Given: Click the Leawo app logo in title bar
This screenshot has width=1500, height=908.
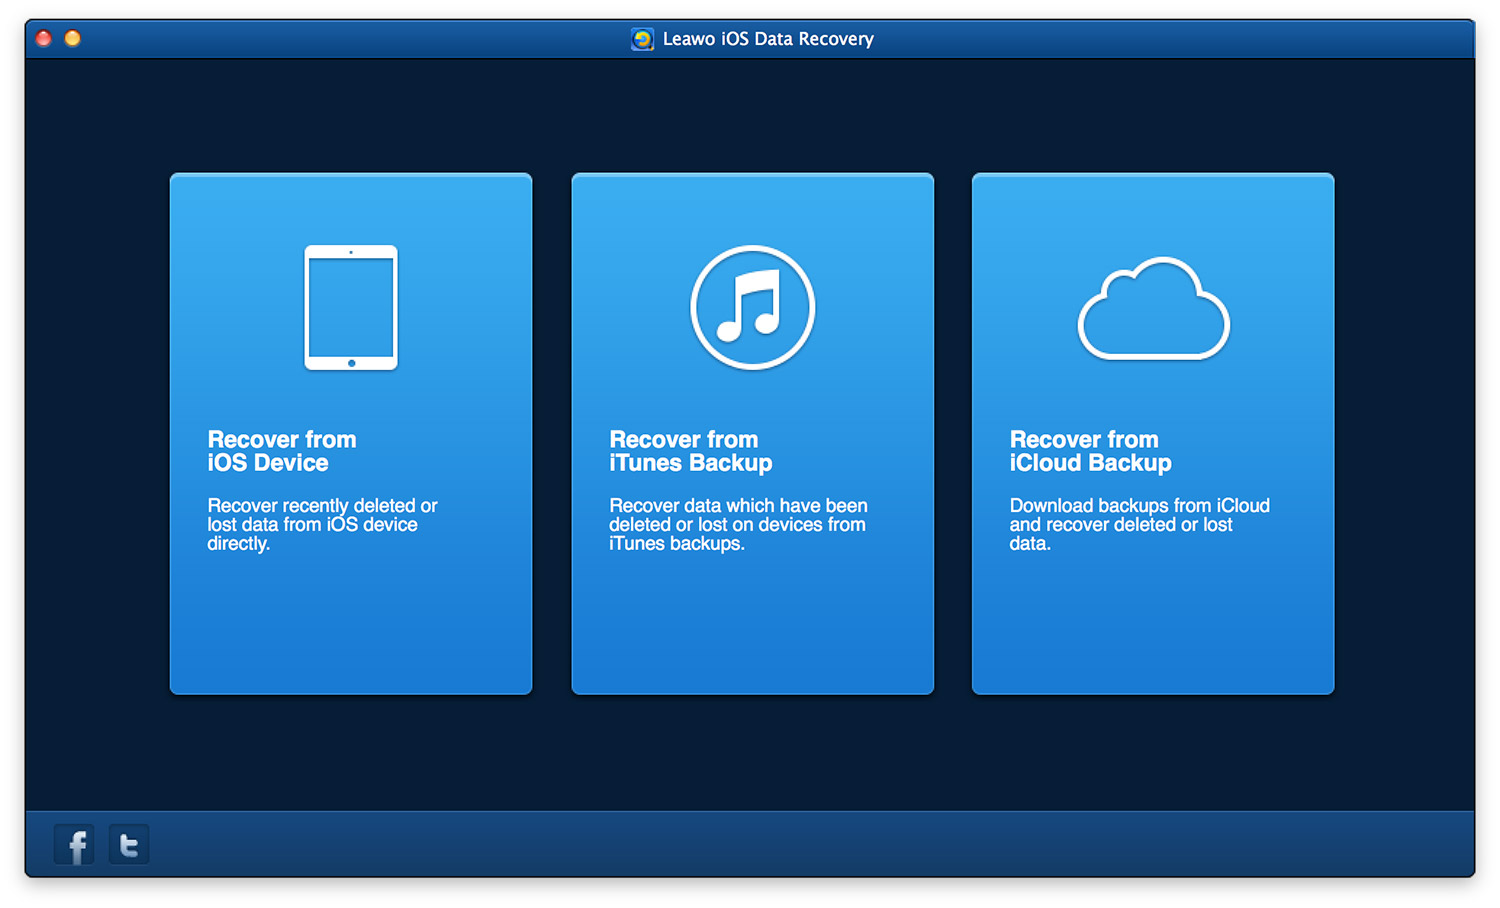Looking at the screenshot, I should [642, 39].
